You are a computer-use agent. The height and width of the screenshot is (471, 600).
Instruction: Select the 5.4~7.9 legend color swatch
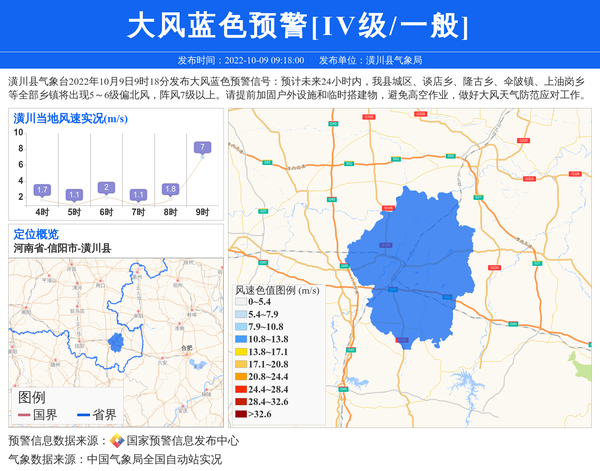pos(241,315)
